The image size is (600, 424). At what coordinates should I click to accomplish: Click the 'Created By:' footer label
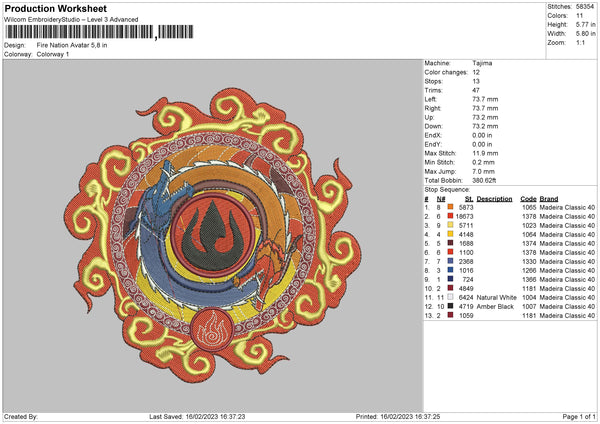click(21, 416)
